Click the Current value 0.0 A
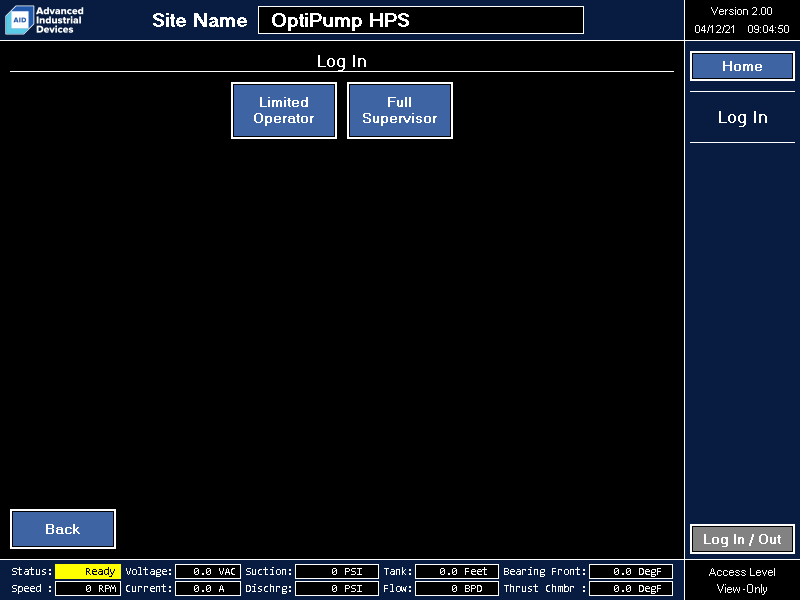Image resolution: width=800 pixels, height=600 pixels. [x=208, y=588]
